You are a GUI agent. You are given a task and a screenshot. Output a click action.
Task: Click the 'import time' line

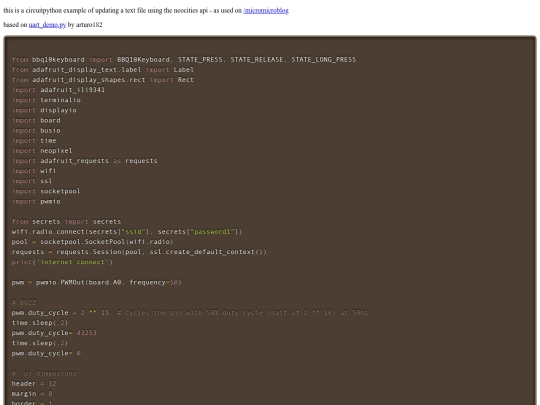[34, 141]
